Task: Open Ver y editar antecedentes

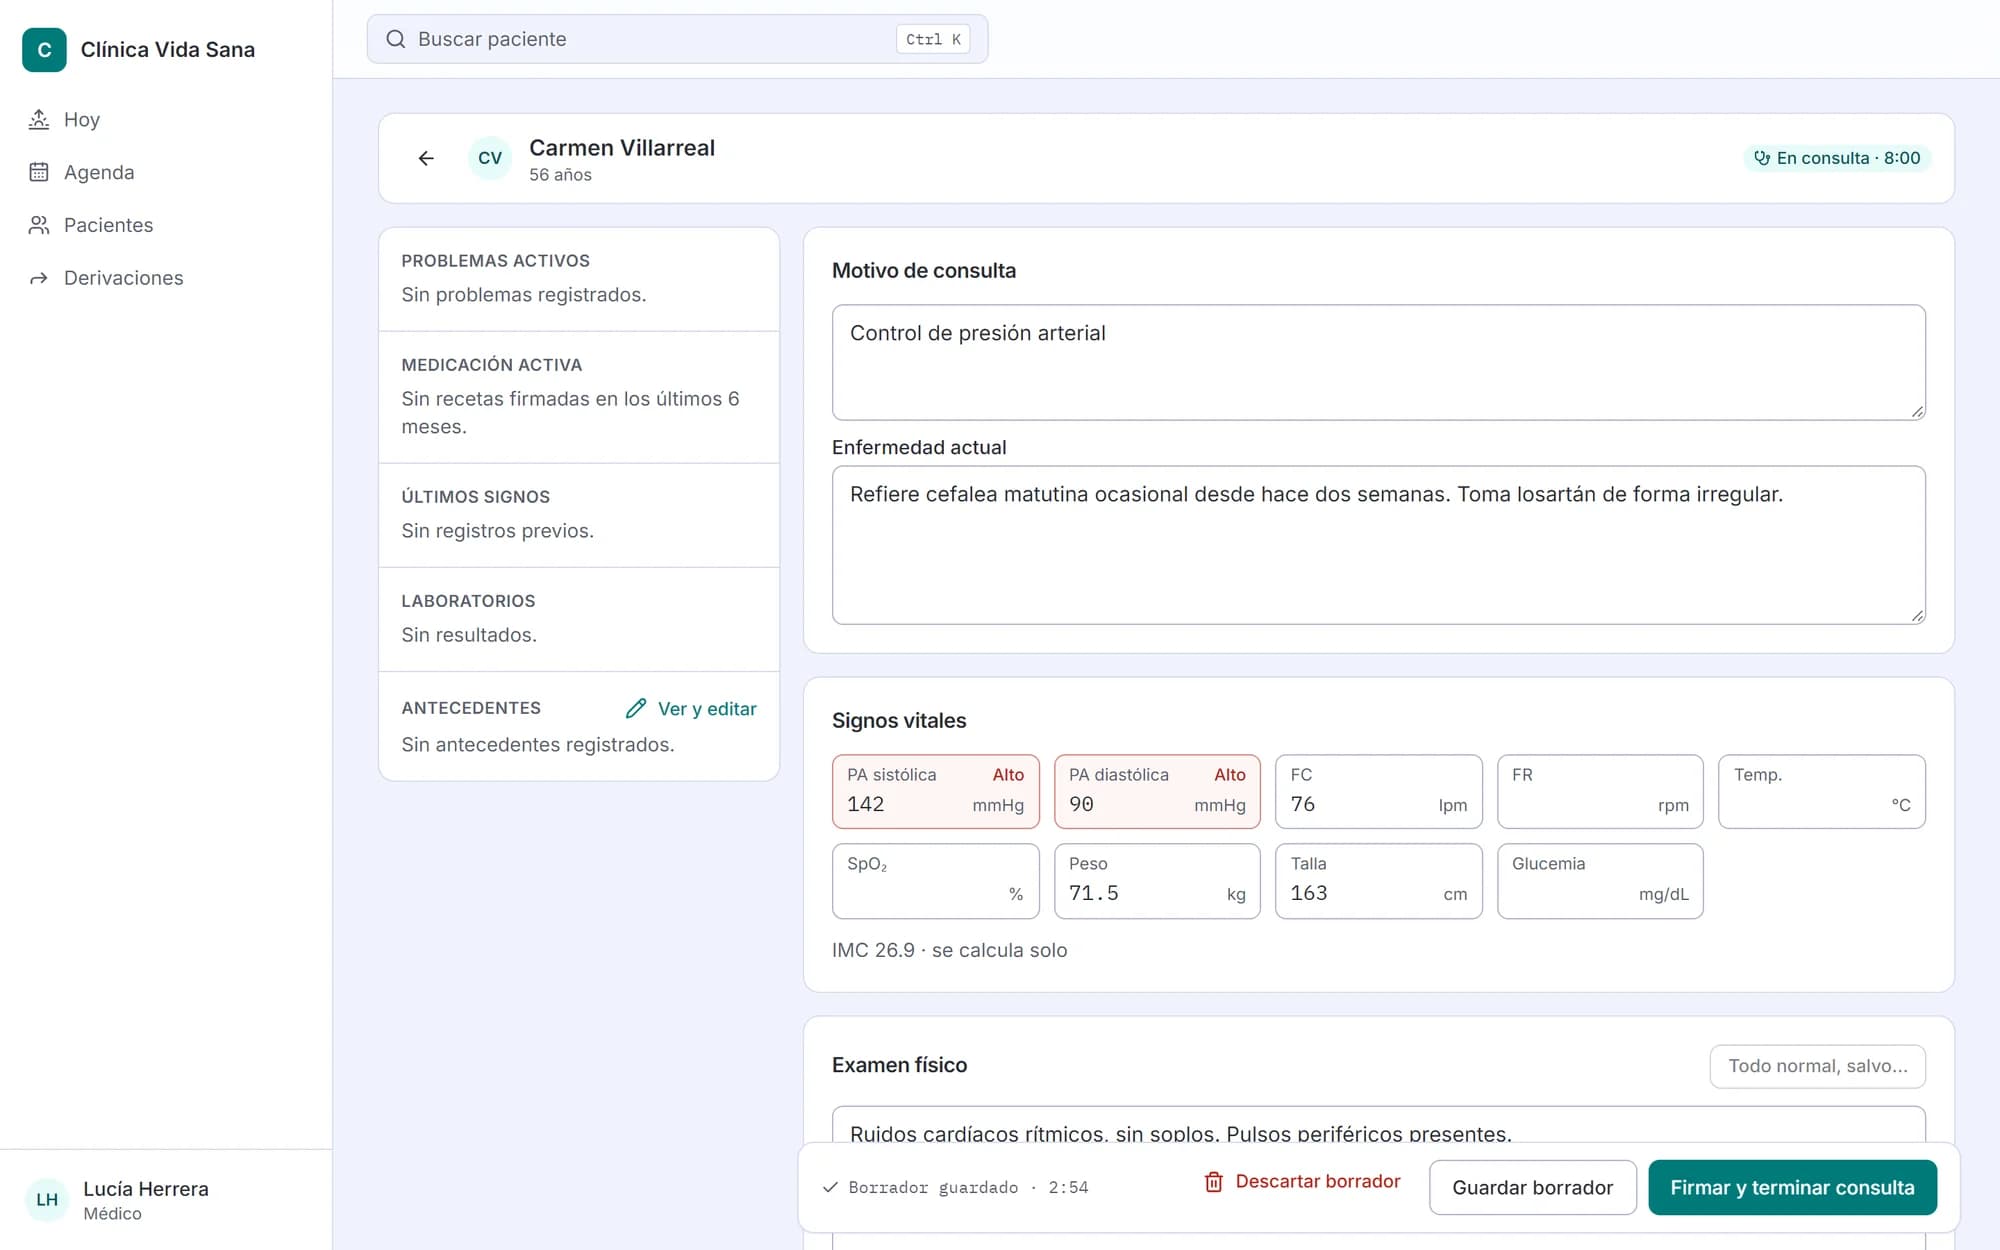Action: pos(691,709)
